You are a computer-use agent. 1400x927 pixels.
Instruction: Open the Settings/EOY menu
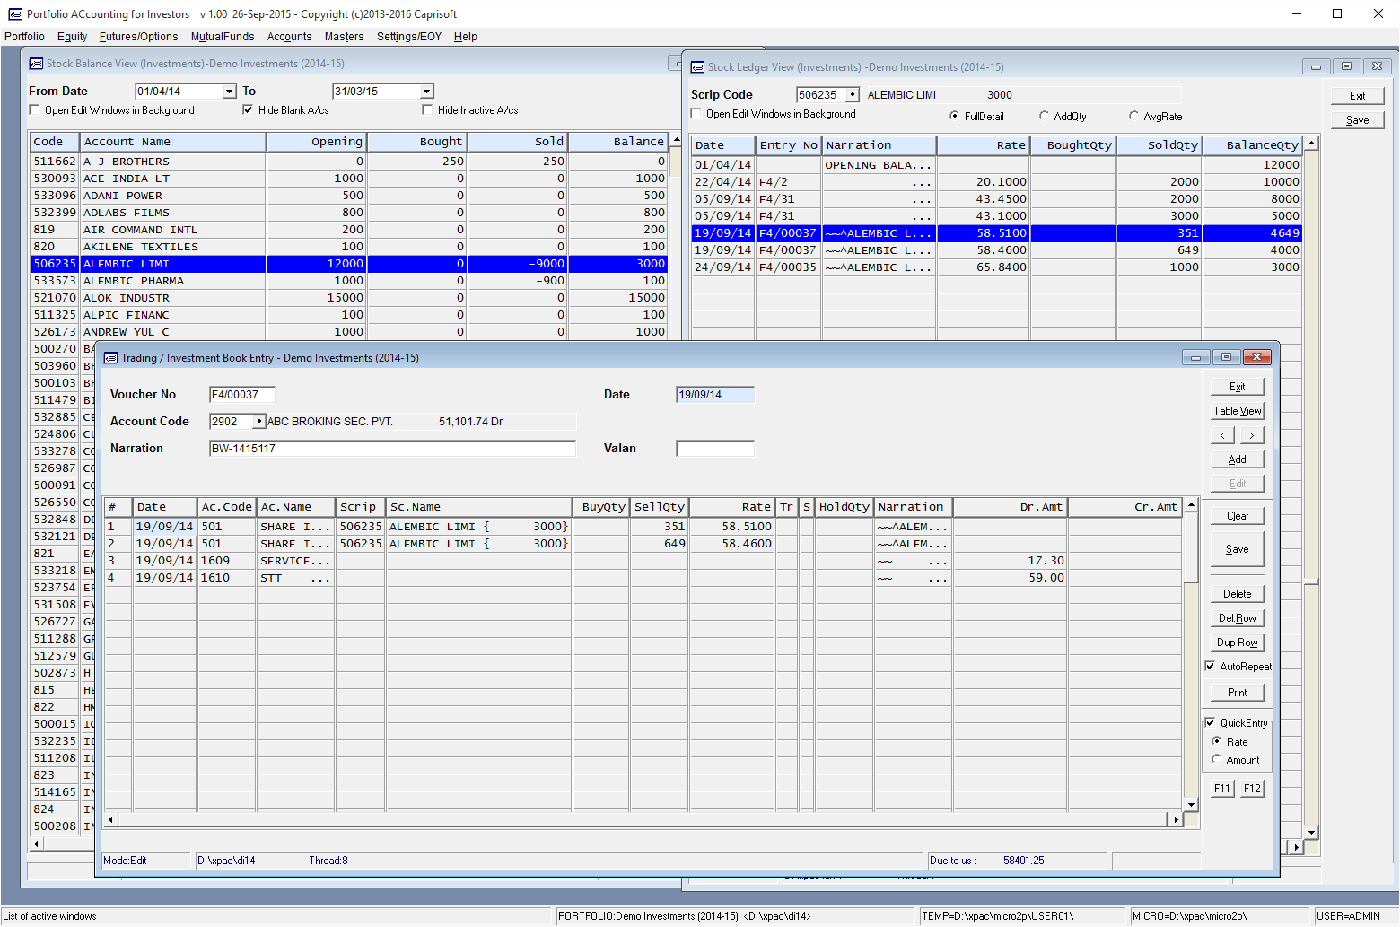409,36
